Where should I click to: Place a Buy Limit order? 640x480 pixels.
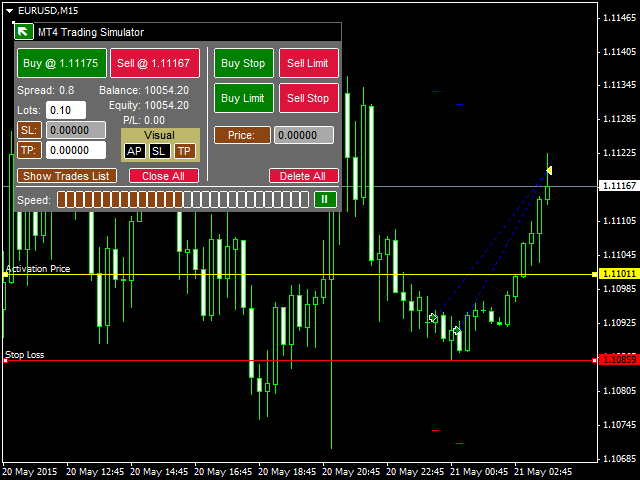click(x=244, y=98)
